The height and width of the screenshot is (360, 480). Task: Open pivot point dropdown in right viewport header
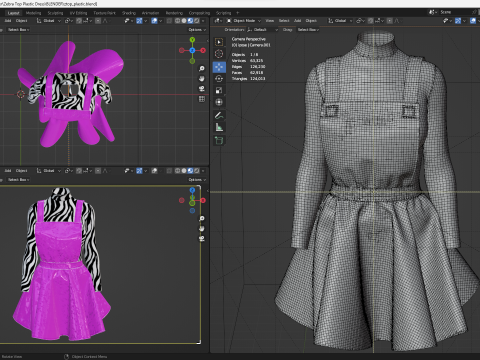(360, 21)
